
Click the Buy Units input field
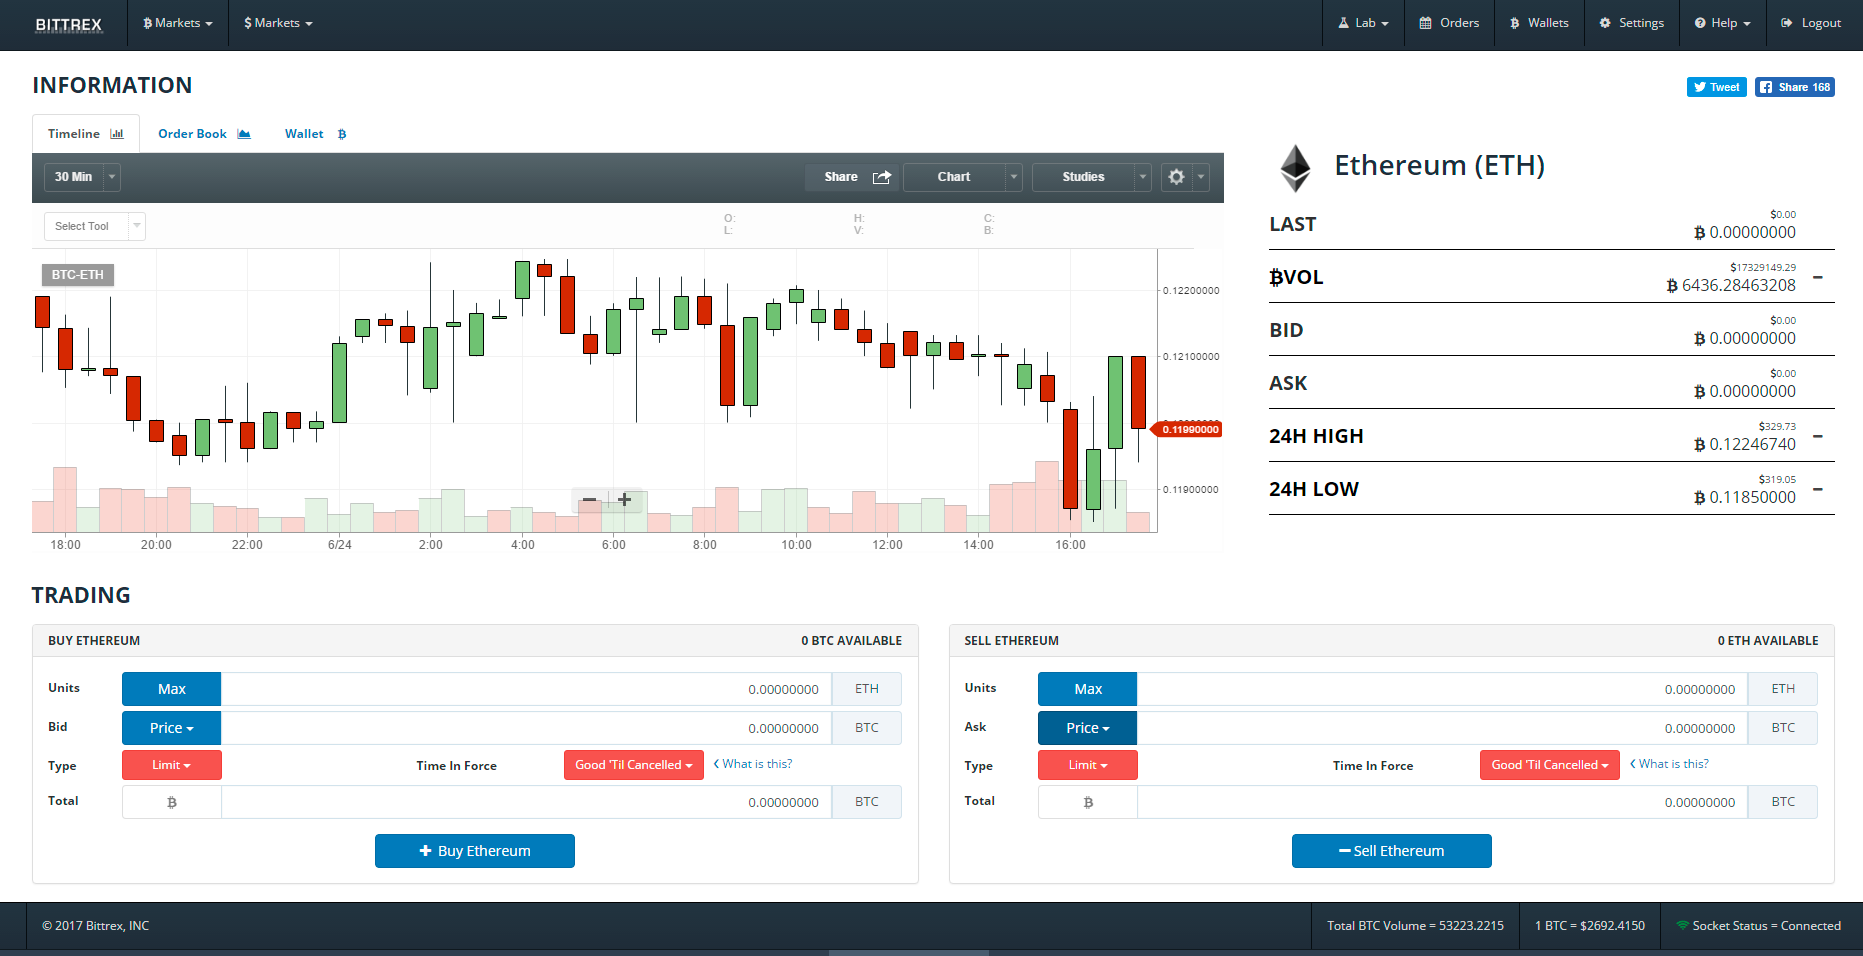526,689
